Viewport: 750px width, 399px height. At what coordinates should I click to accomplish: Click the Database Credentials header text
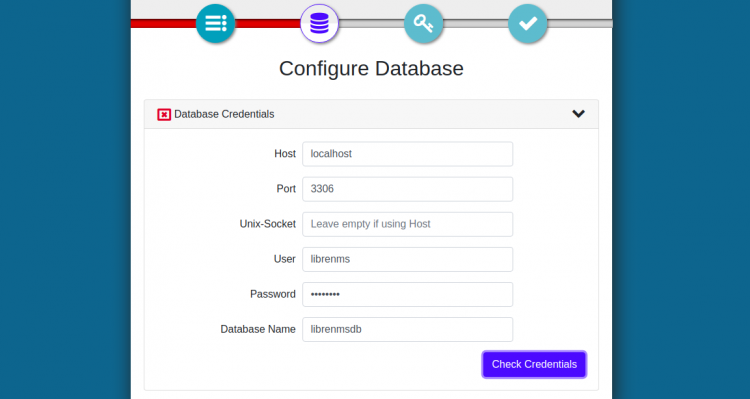(x=224, y=114)
